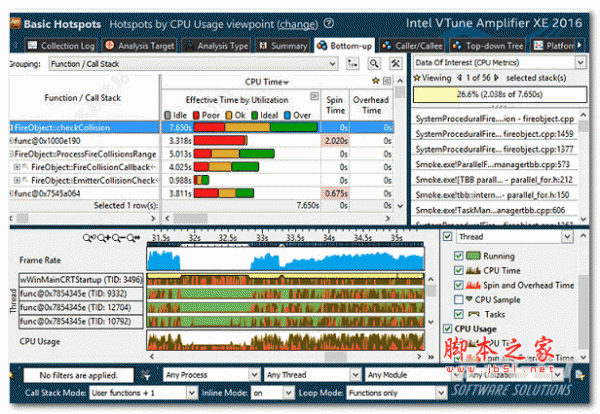The width and height of the screenshot is (600, 414).
Task: Show previous stack in Viewing selector
Action: 460,78
